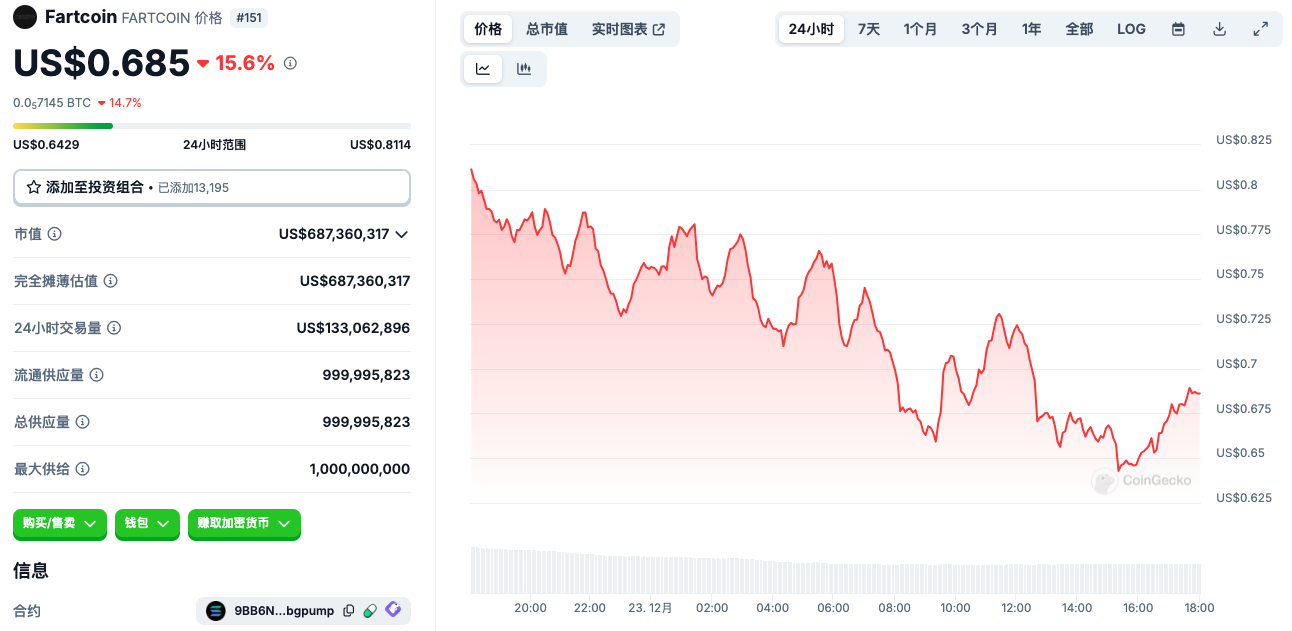Click the US$0.8114 24h high value
The height and width of the screenshot is (631, 1292).
[380, 145]
